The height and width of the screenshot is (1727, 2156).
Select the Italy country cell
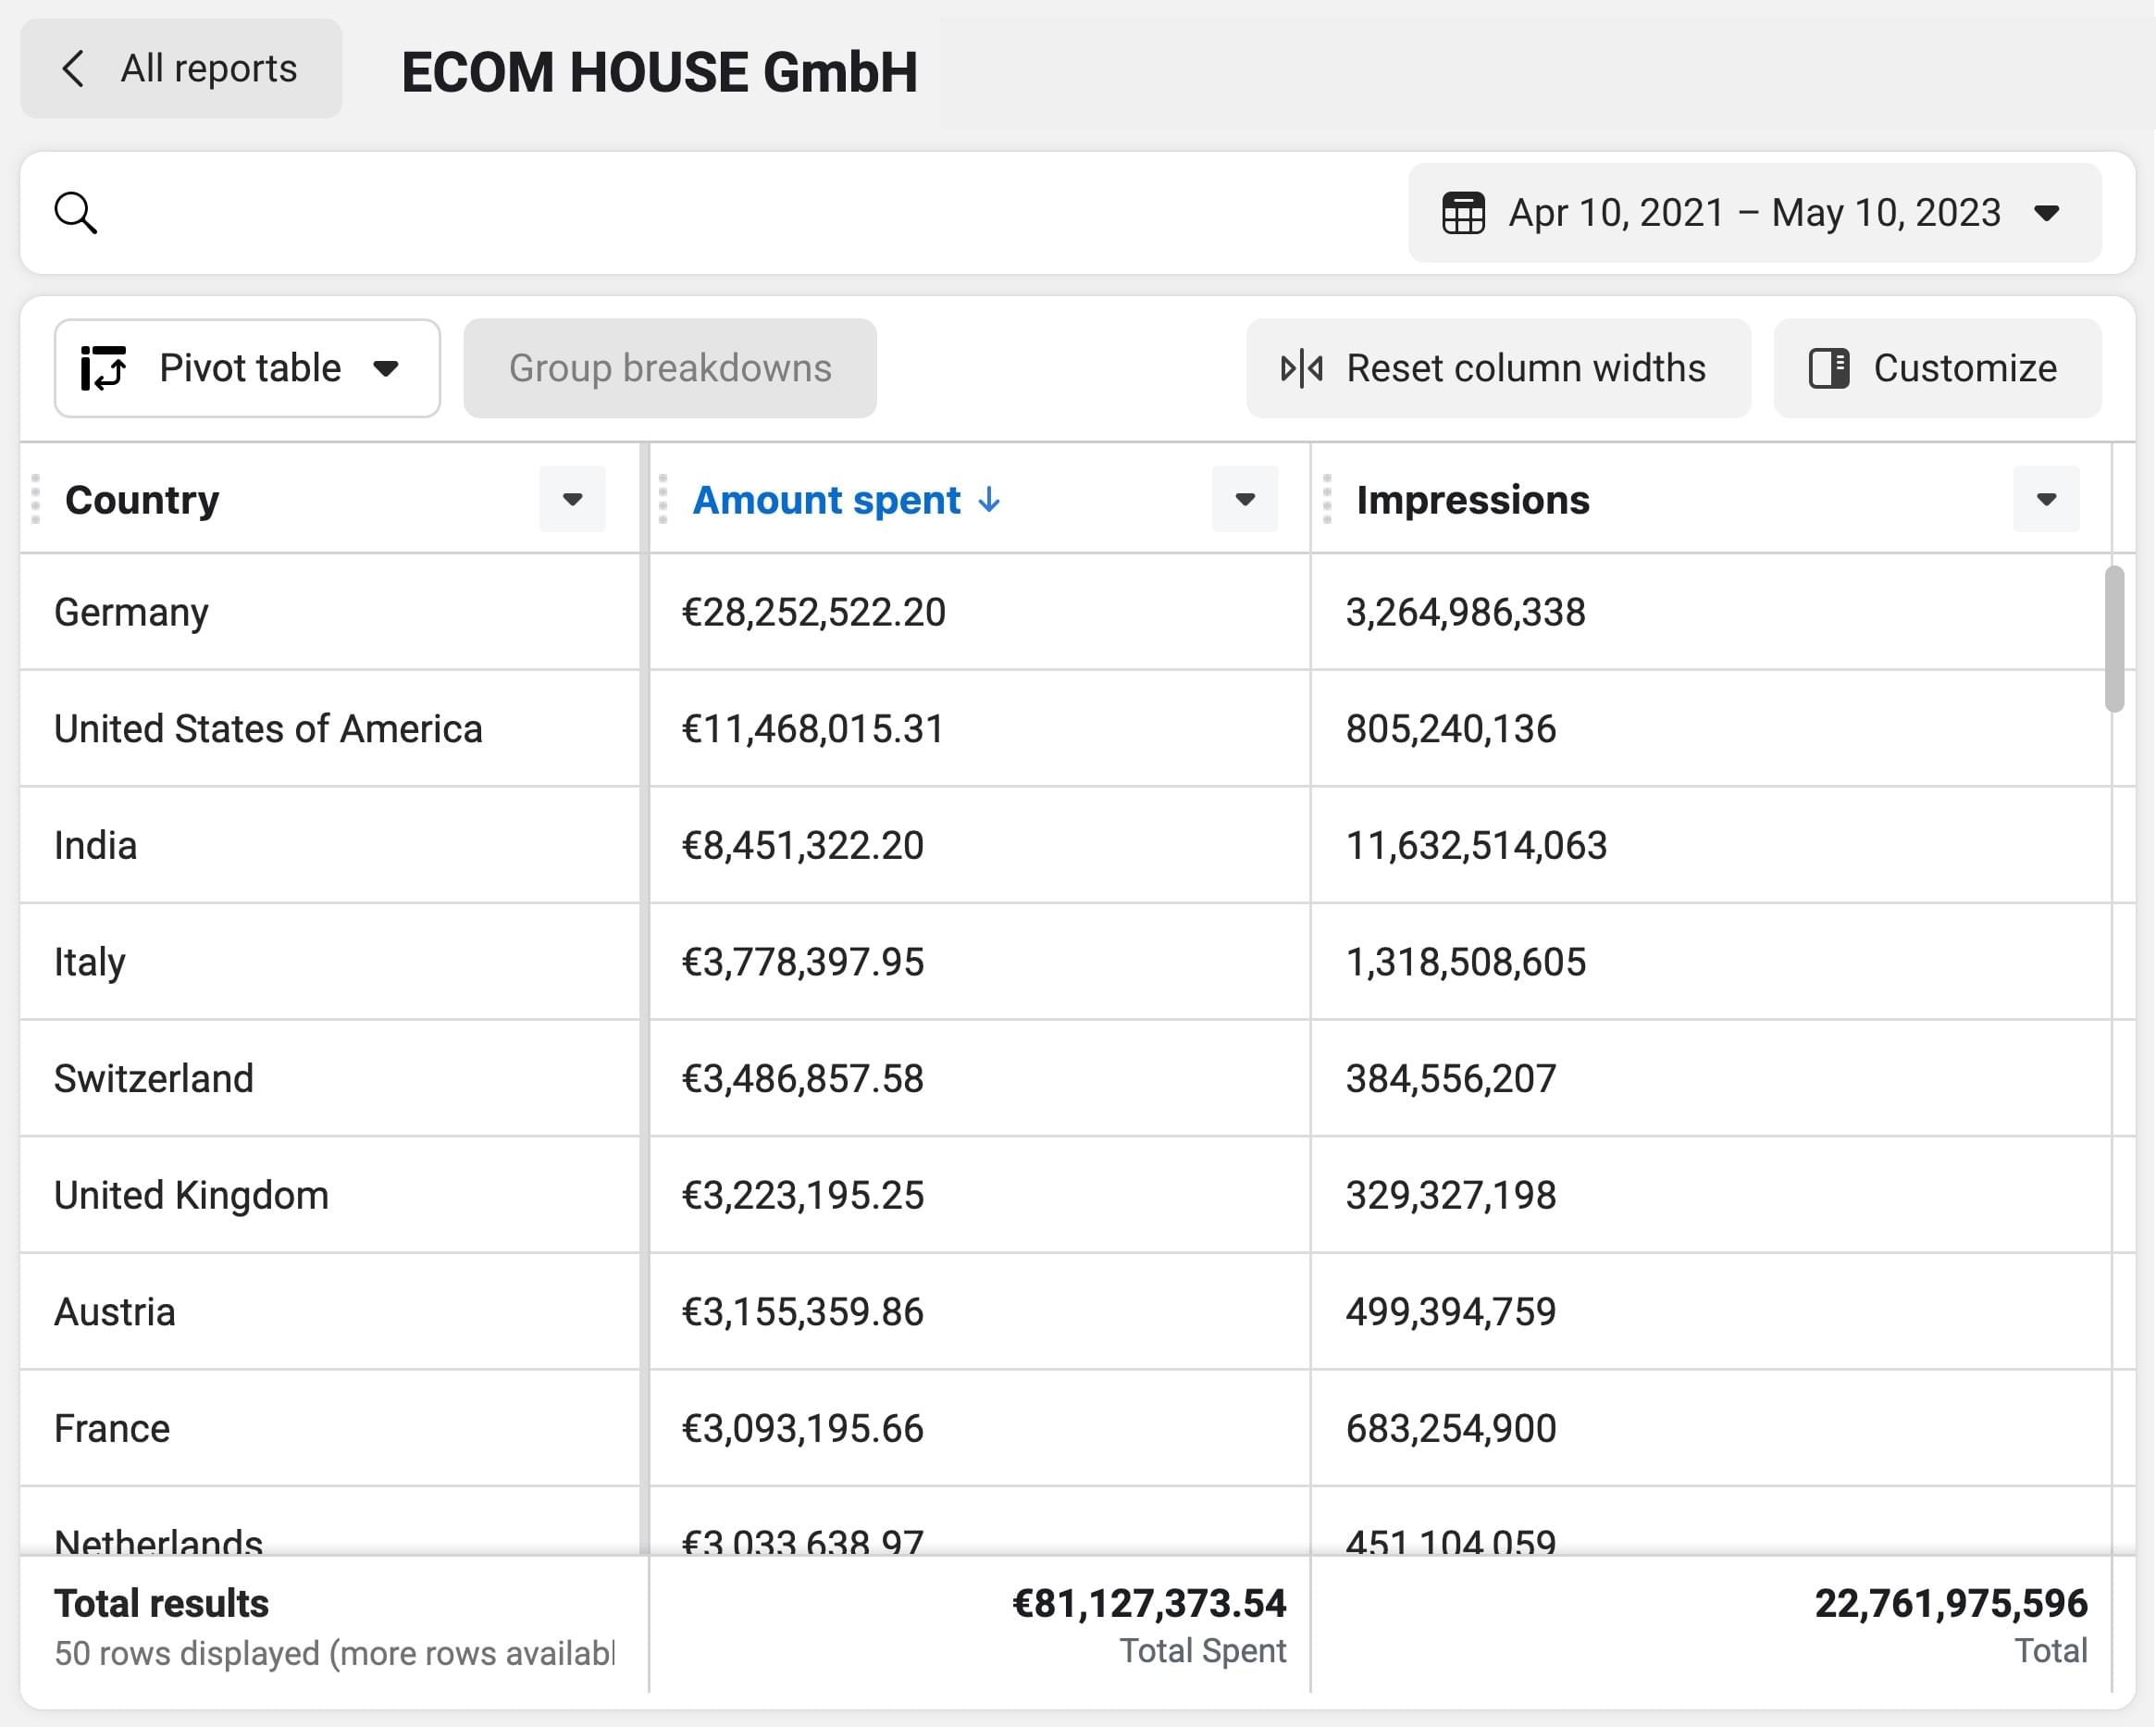(330, 962)
